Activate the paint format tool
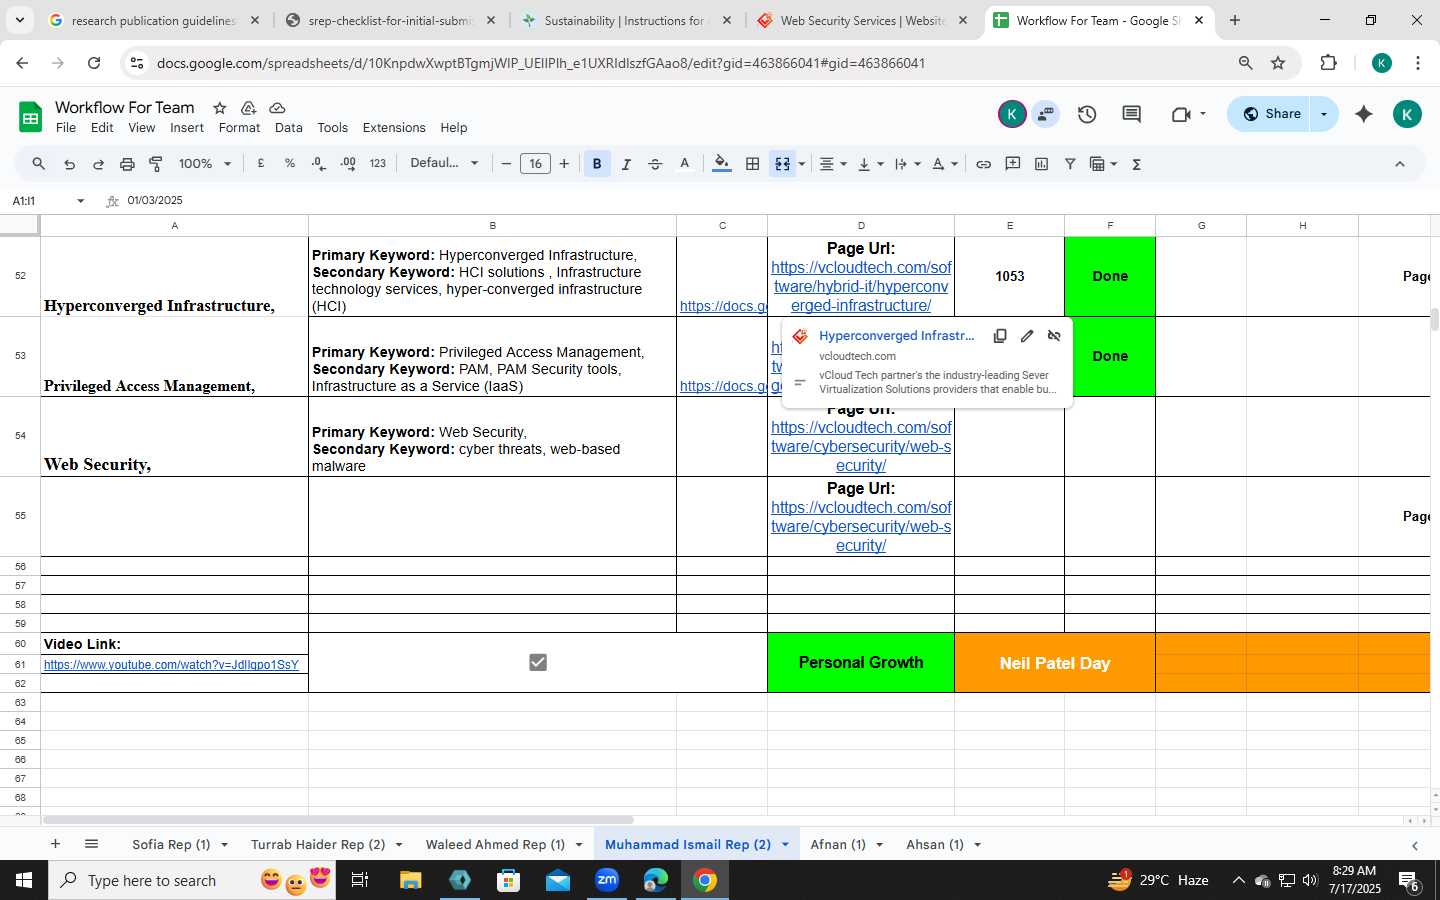Screen dimensions: 1440x900 (x=156, y=164)
